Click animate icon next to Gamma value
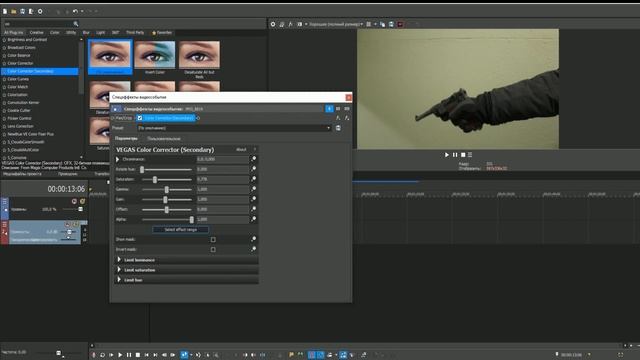The image size is (640, 360). click(253, 189)
